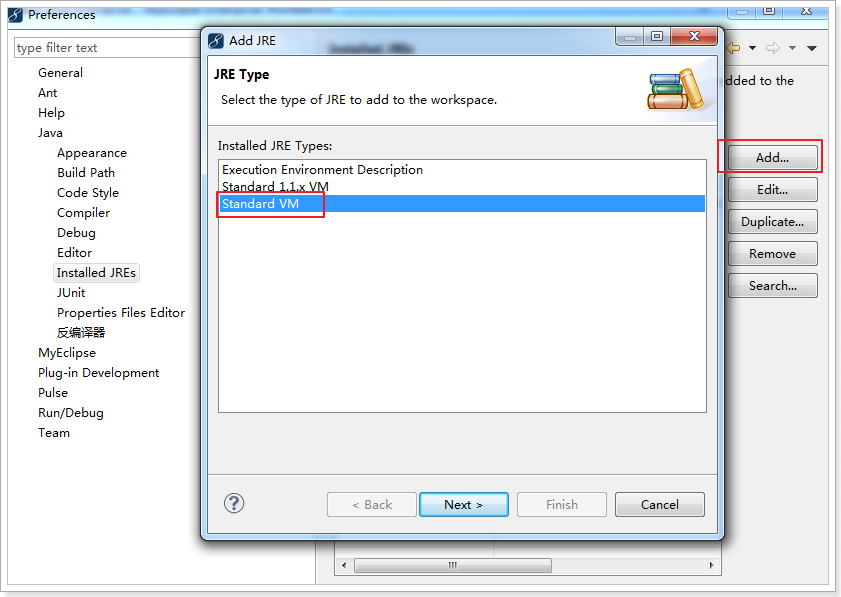This screenshot has height=597, width=841.
Task: Open Installed JREs preference page
Action: (x=97, y=272)
